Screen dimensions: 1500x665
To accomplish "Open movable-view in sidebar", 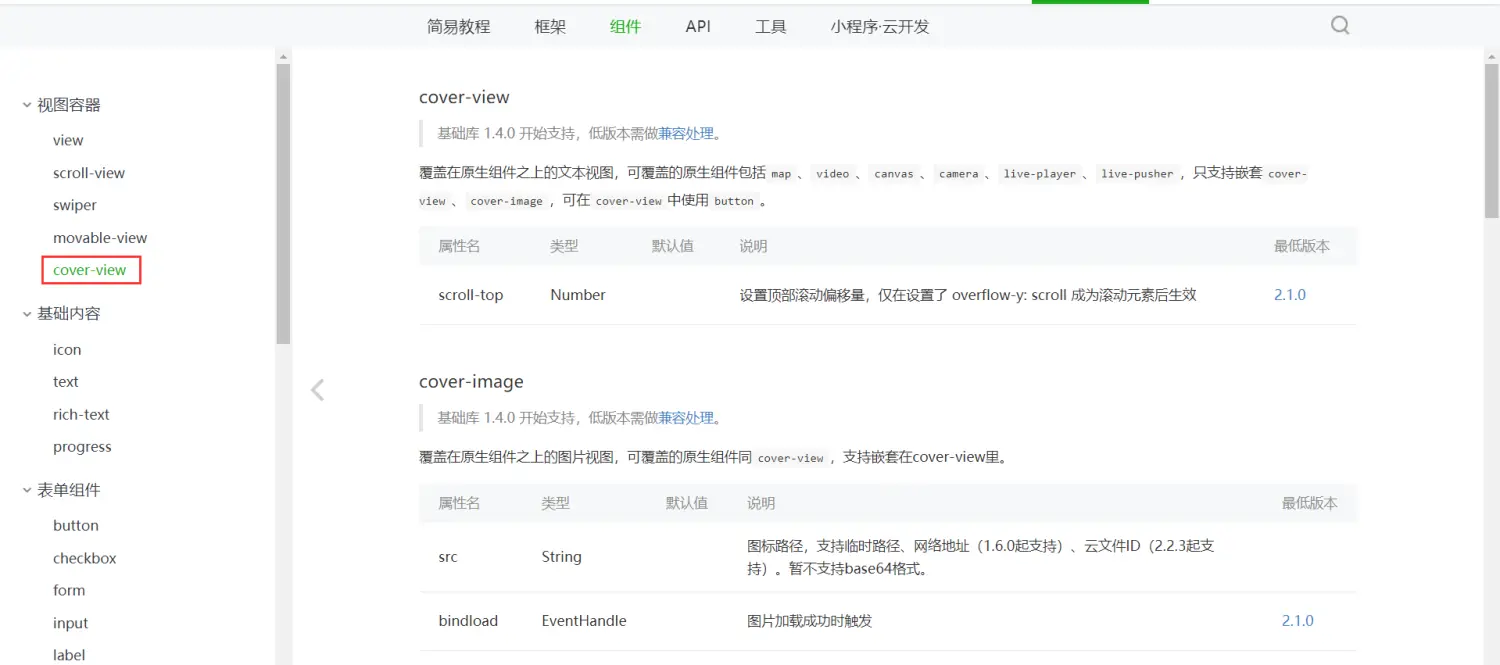I will [x=100, y=238].
